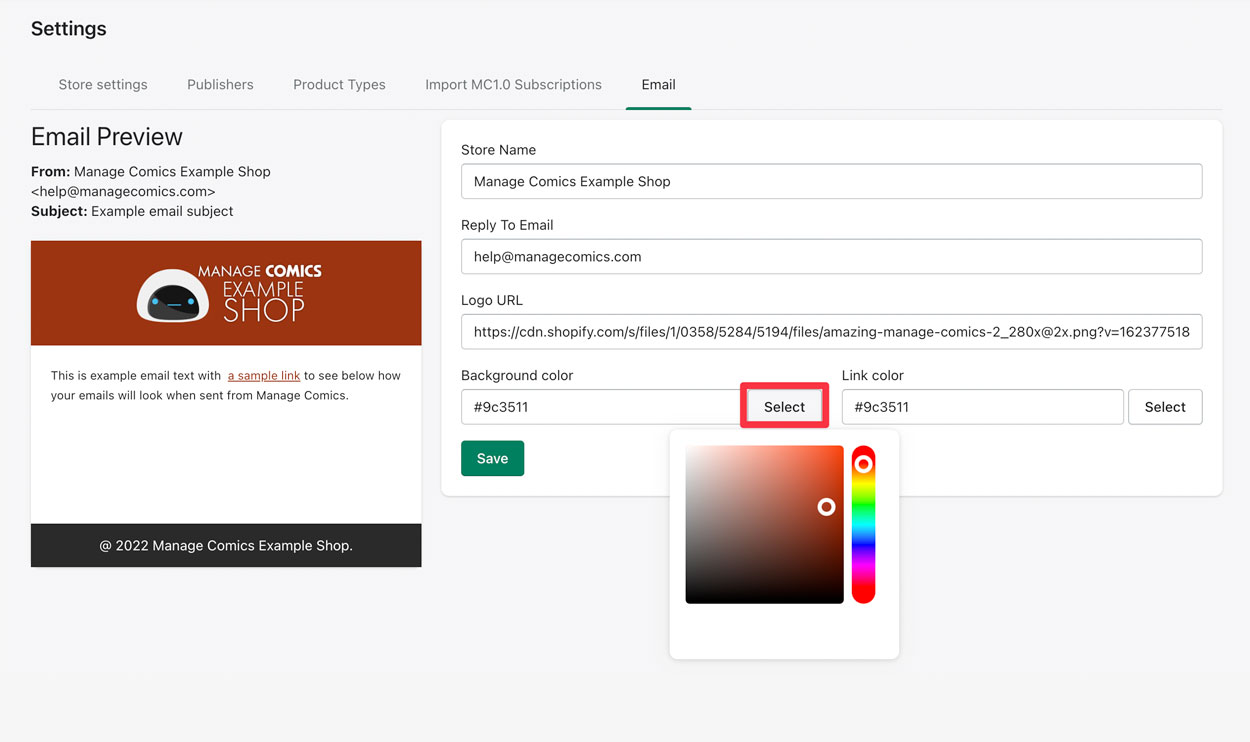Go to the Product Types tab

click(x=339, y=85)
